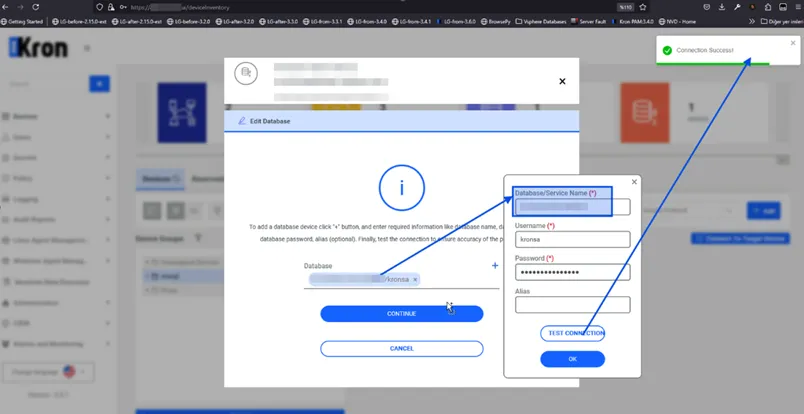Expand Alarms and Monitoring sidebar item
Screen dimensions: 804x414
[55, 344]
